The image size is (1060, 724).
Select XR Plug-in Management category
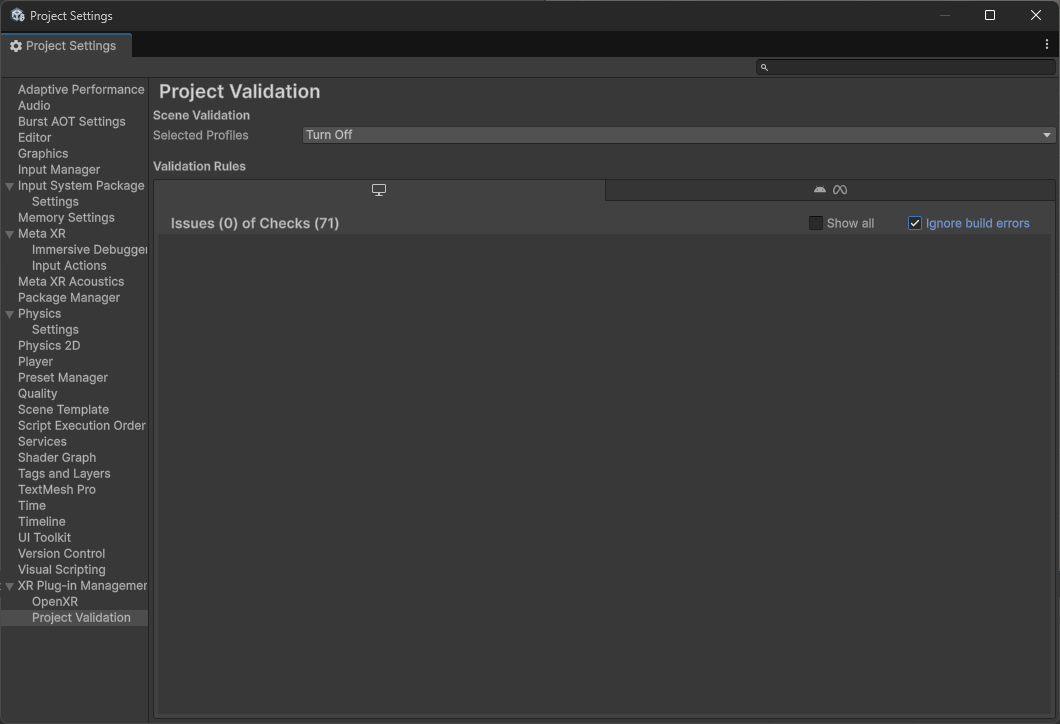[82, 585]
